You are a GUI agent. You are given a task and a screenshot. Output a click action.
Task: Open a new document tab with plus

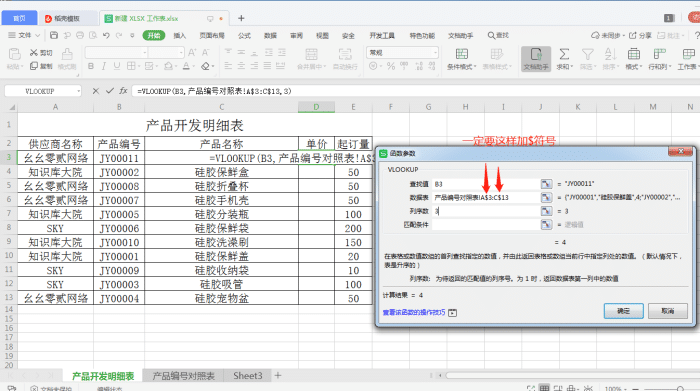pyautogui.click(x=241, y=18)
